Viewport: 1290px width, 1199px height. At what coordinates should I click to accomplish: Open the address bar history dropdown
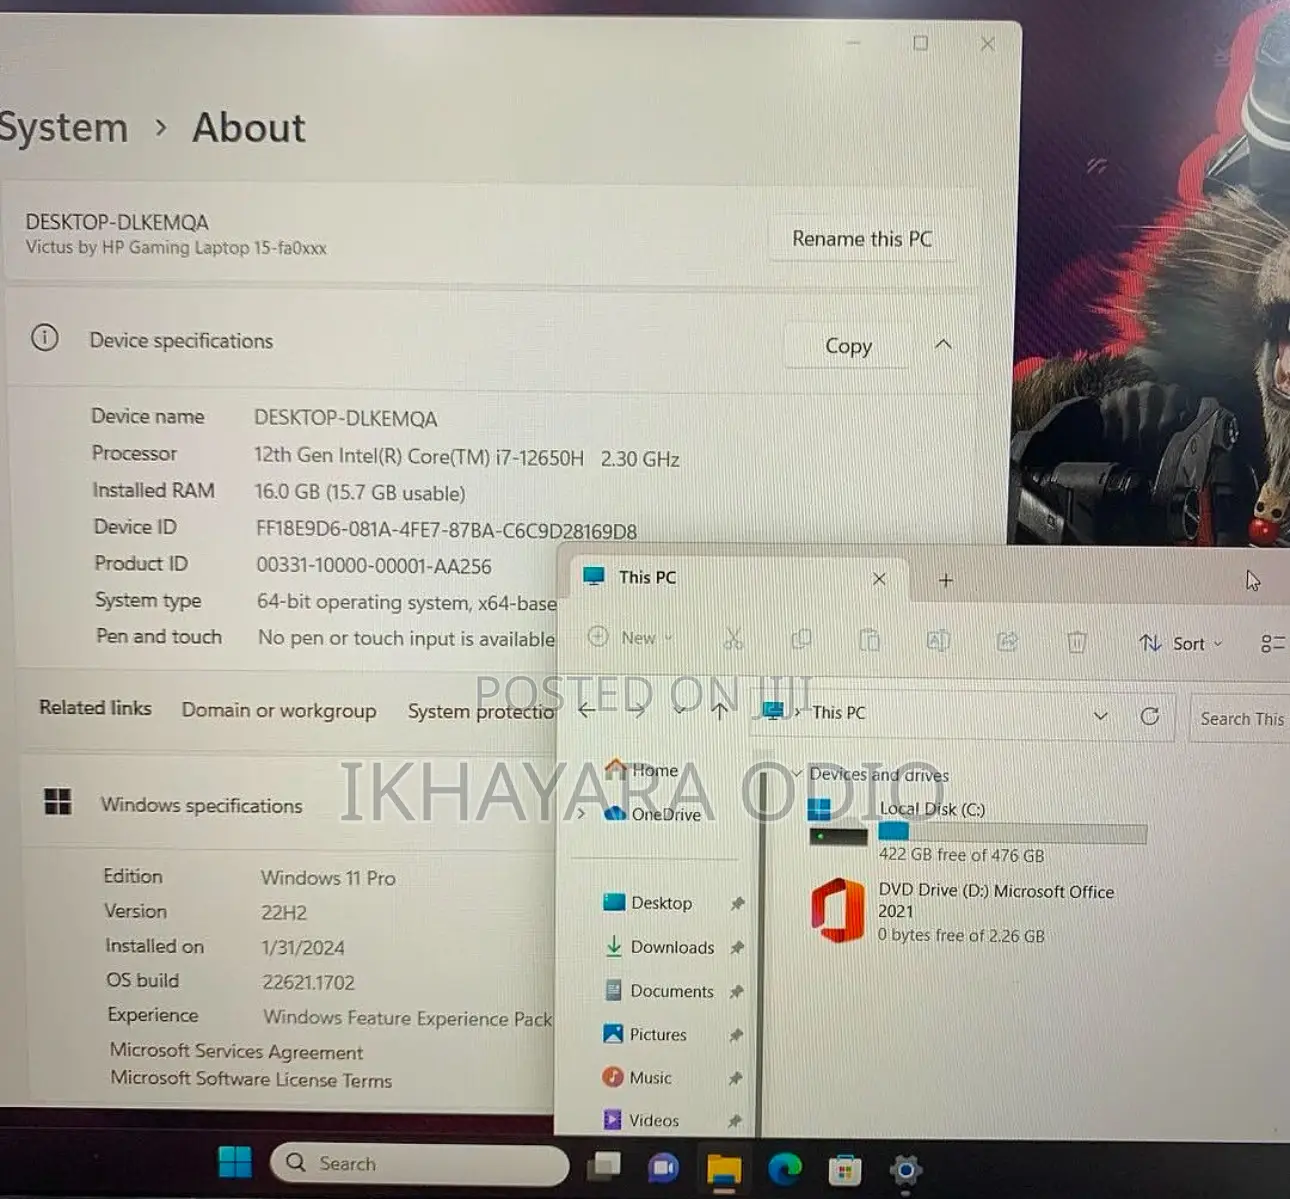1100,716
